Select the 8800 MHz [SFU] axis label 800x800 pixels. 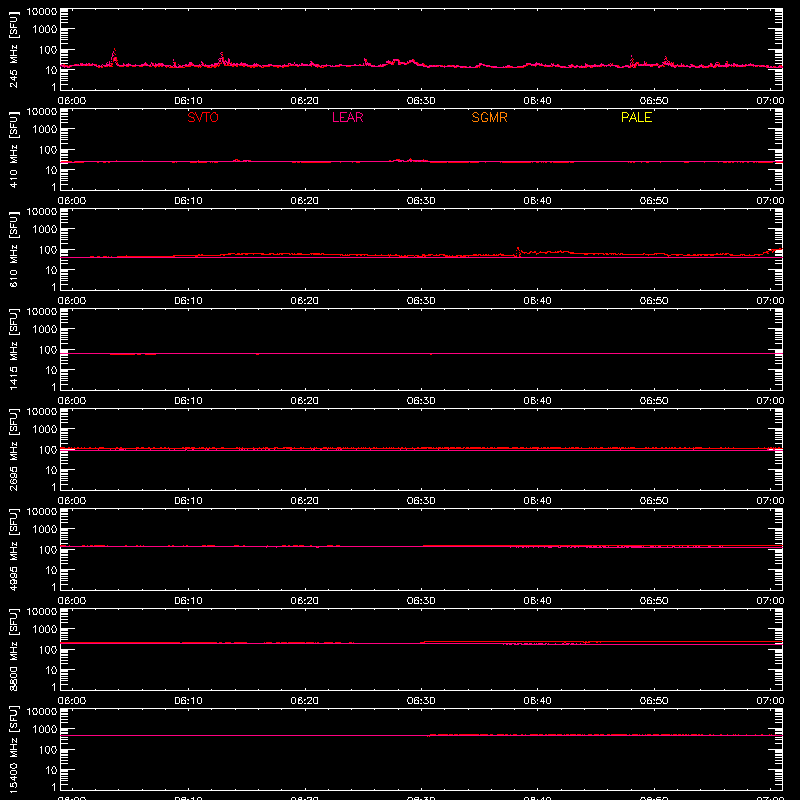click(x=14, y=649)
